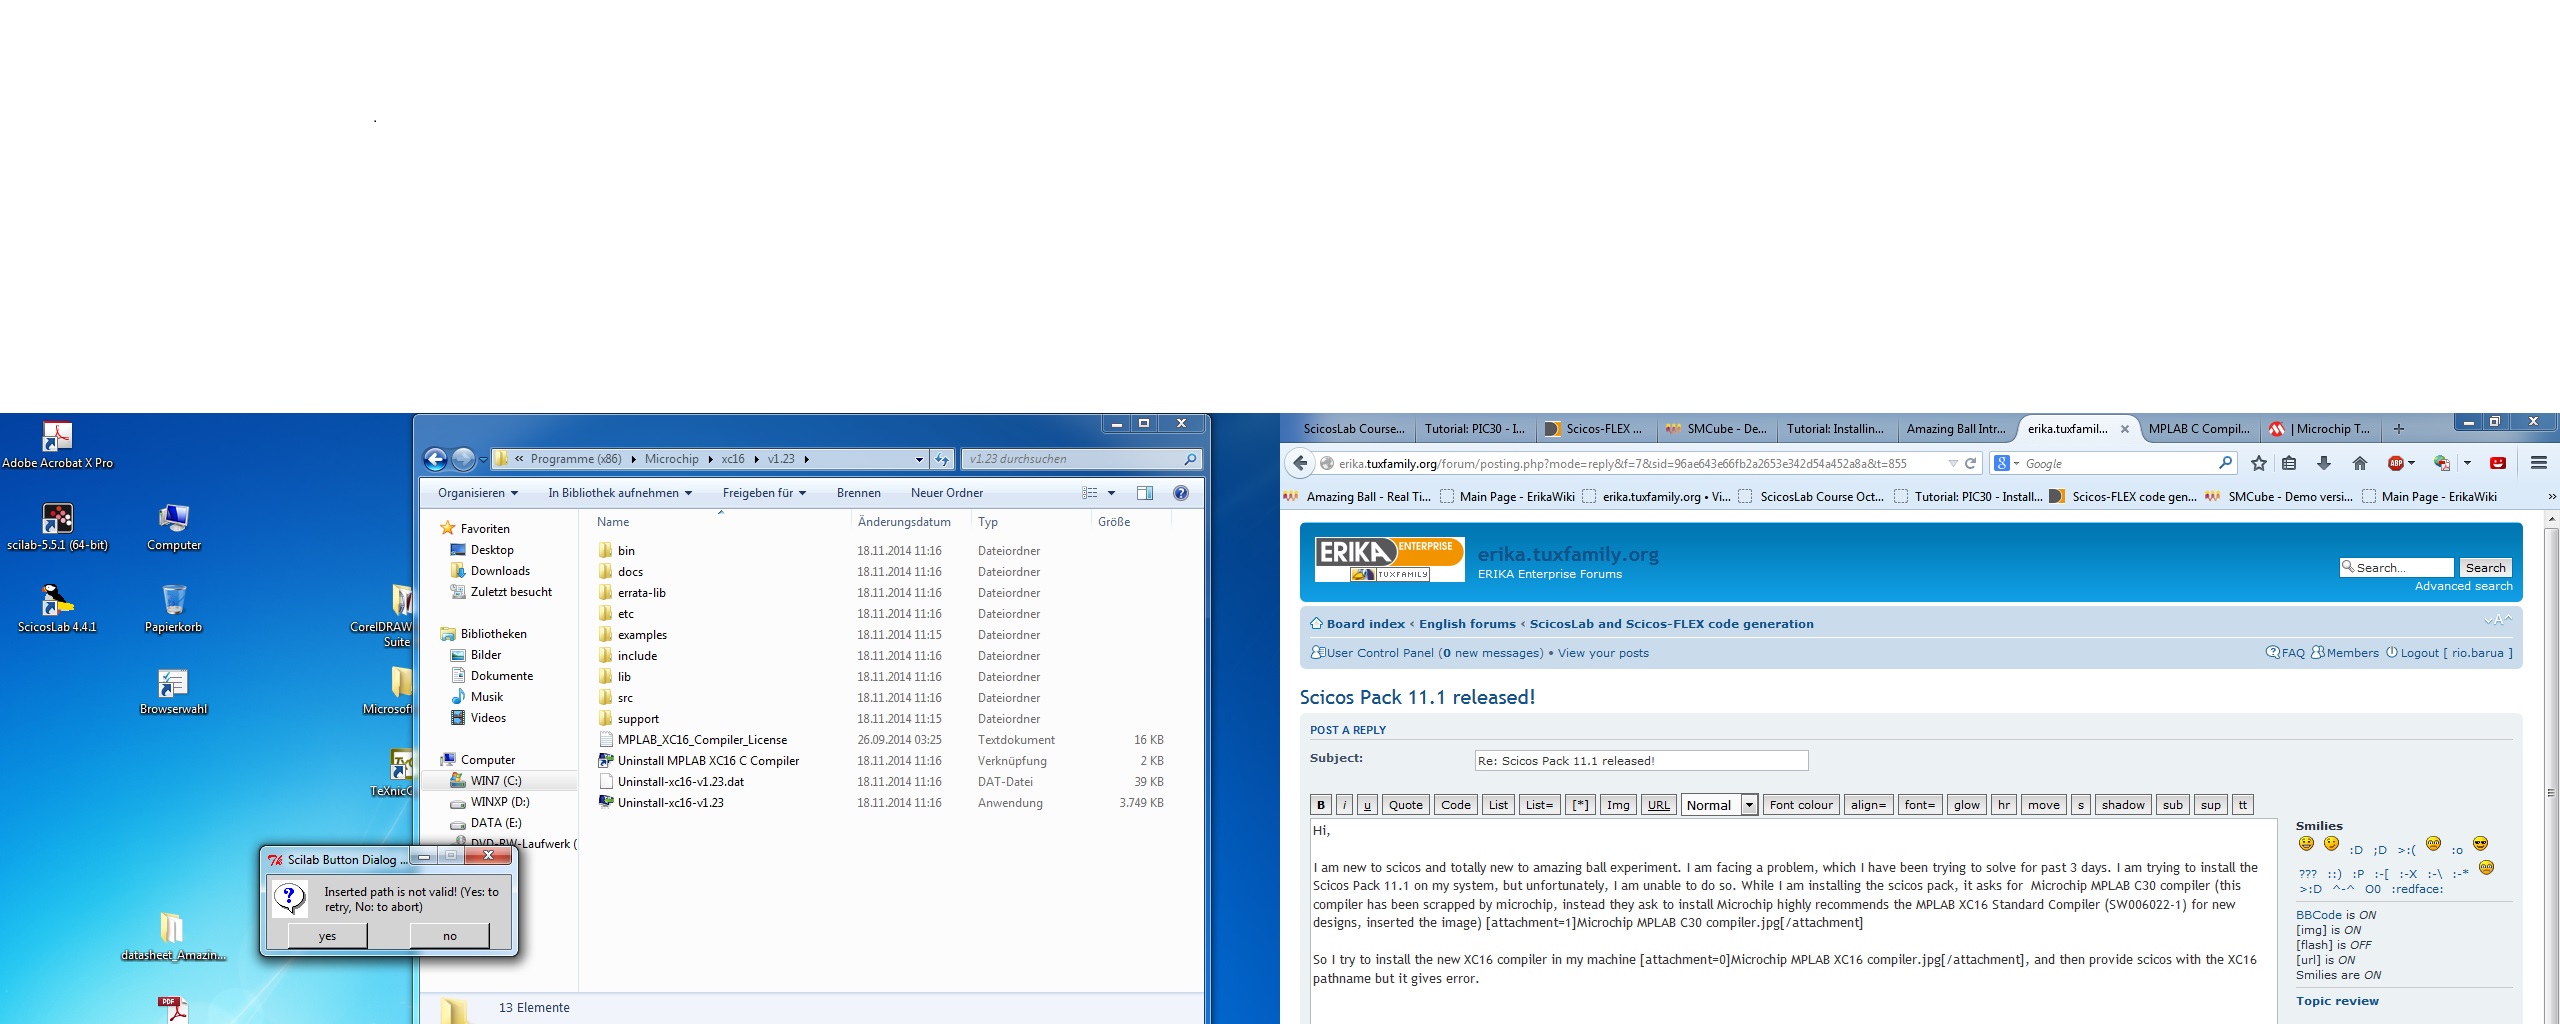This screenshot has width=2560, height=1024.
Task: Click the Subject input field
Action: [1640, 761]
